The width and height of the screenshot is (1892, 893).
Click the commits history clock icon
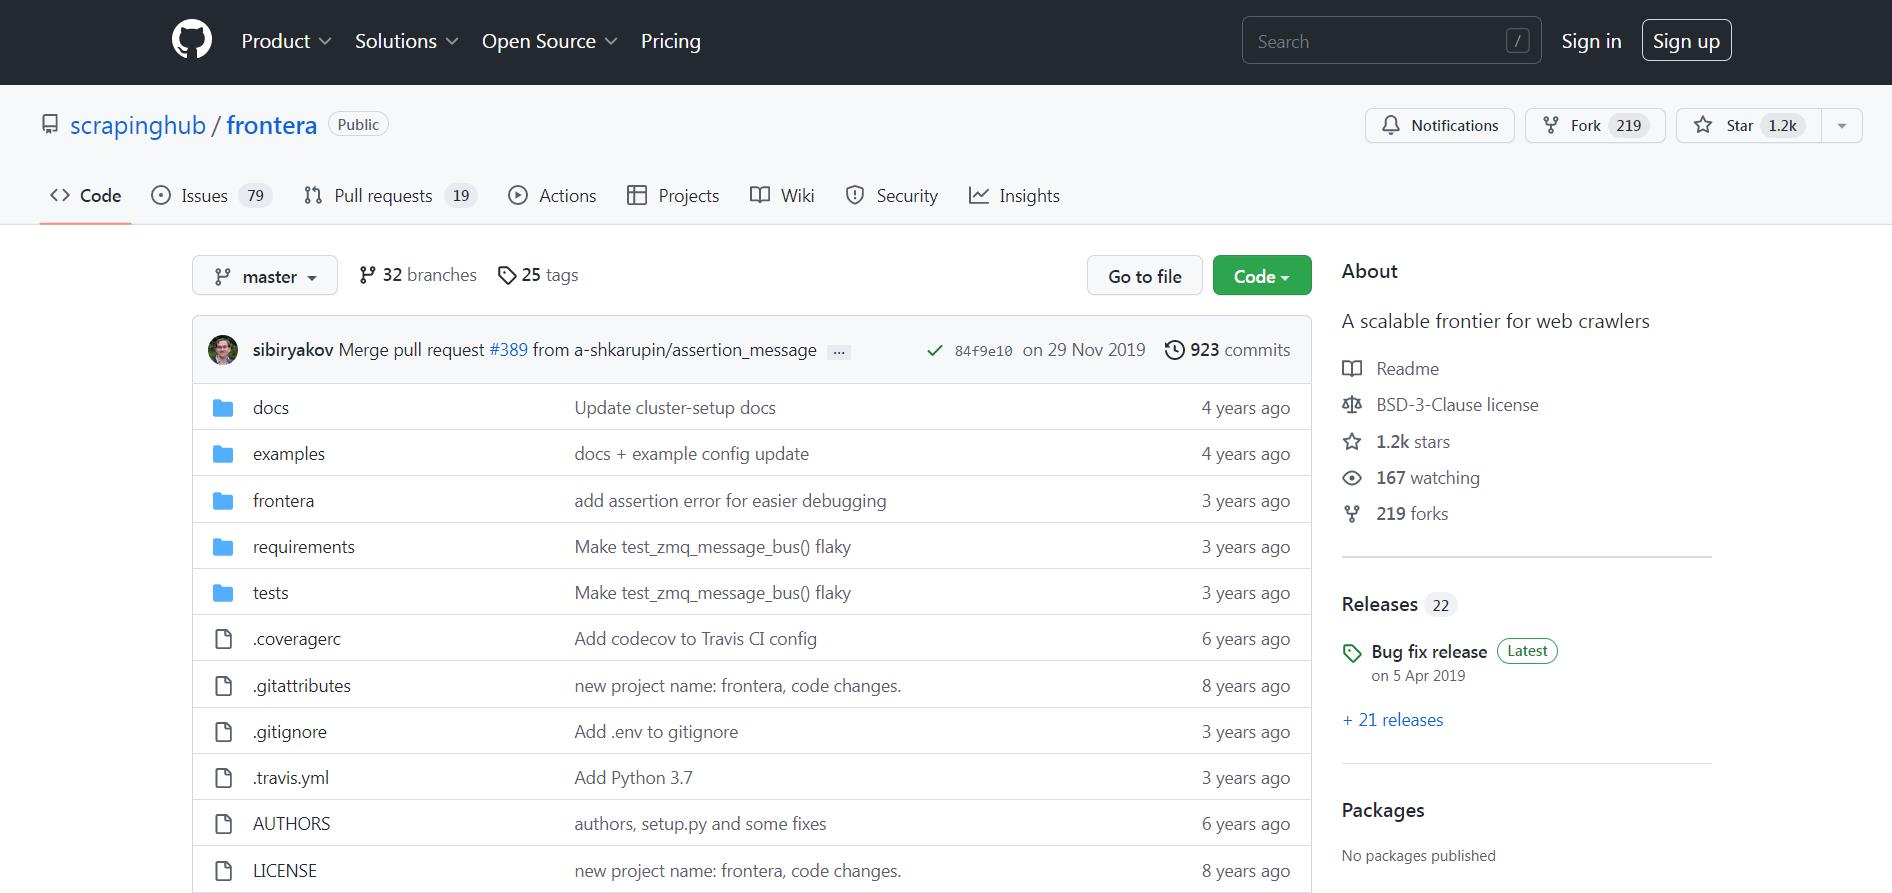[x=1175, y=350]
